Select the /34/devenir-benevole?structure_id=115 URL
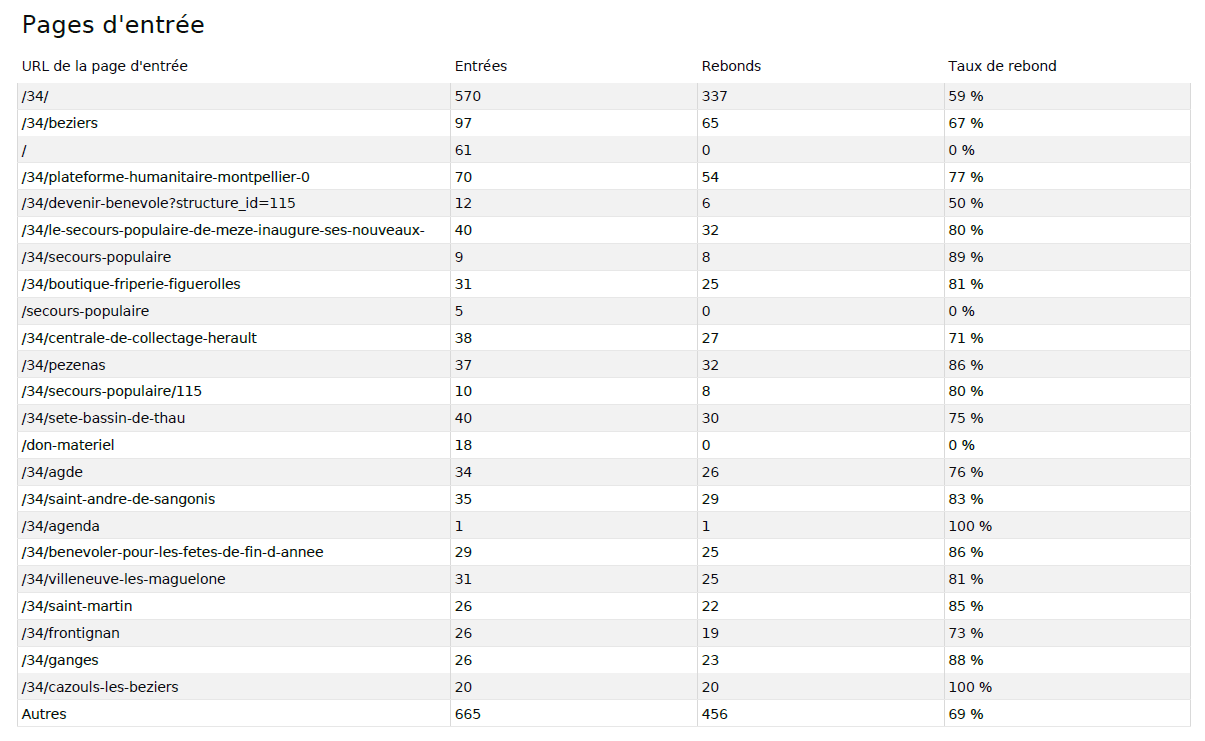The width and height of the screenshot is (1205, 741). pos(158,203)
